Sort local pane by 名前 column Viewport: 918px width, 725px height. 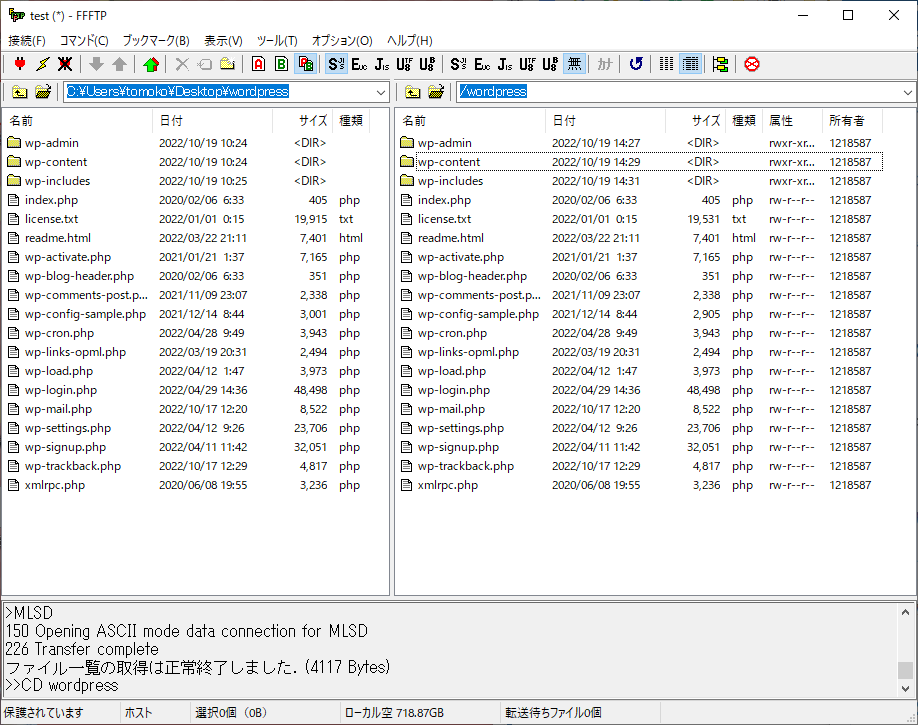pyautogui.click(x=78, y=121)
